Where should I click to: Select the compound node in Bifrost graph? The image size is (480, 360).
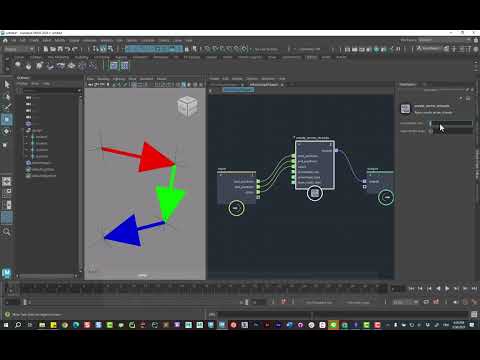pyautogui.click(x=315, y=165)
